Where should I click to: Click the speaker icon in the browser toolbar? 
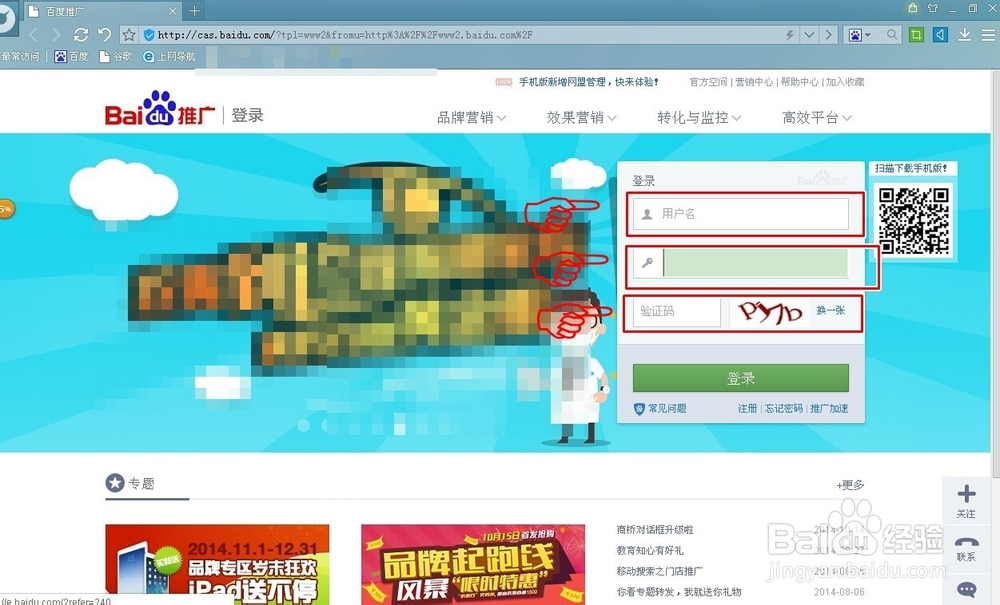[x=940, y=34]
